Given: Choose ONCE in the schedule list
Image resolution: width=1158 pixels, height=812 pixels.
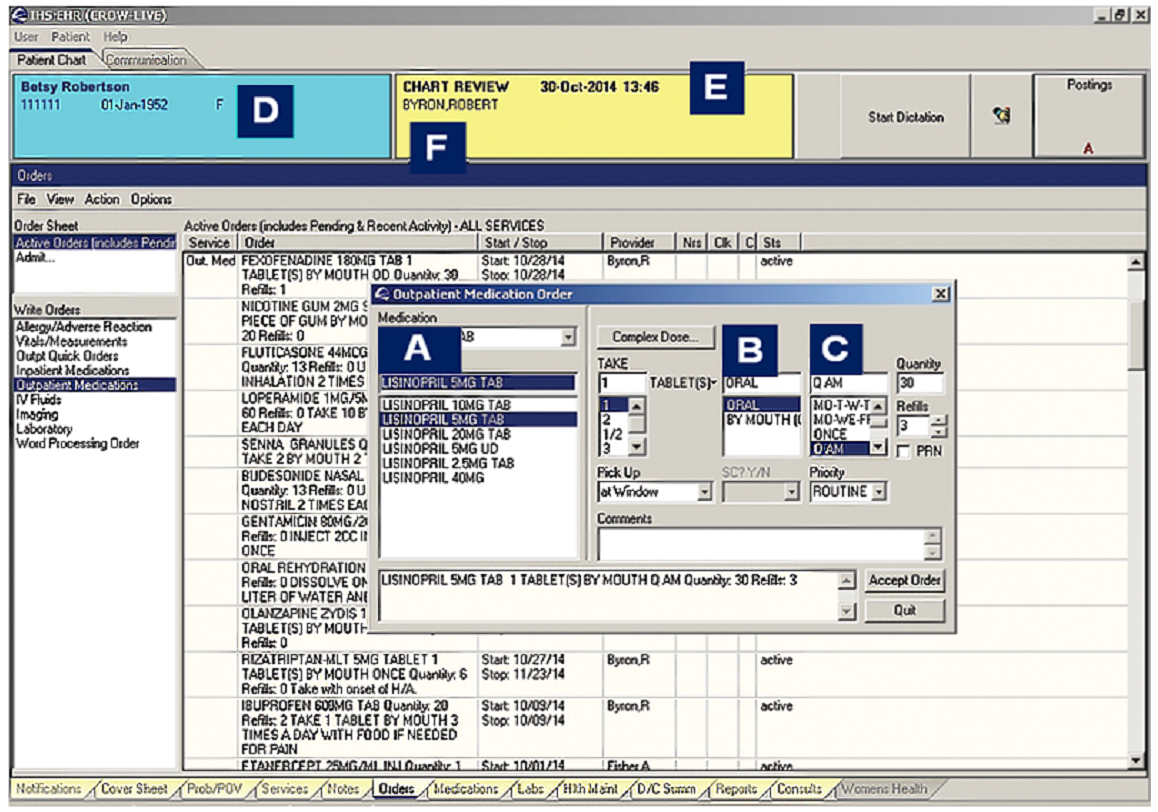Looking at the screenshot, I should [840, 434].
